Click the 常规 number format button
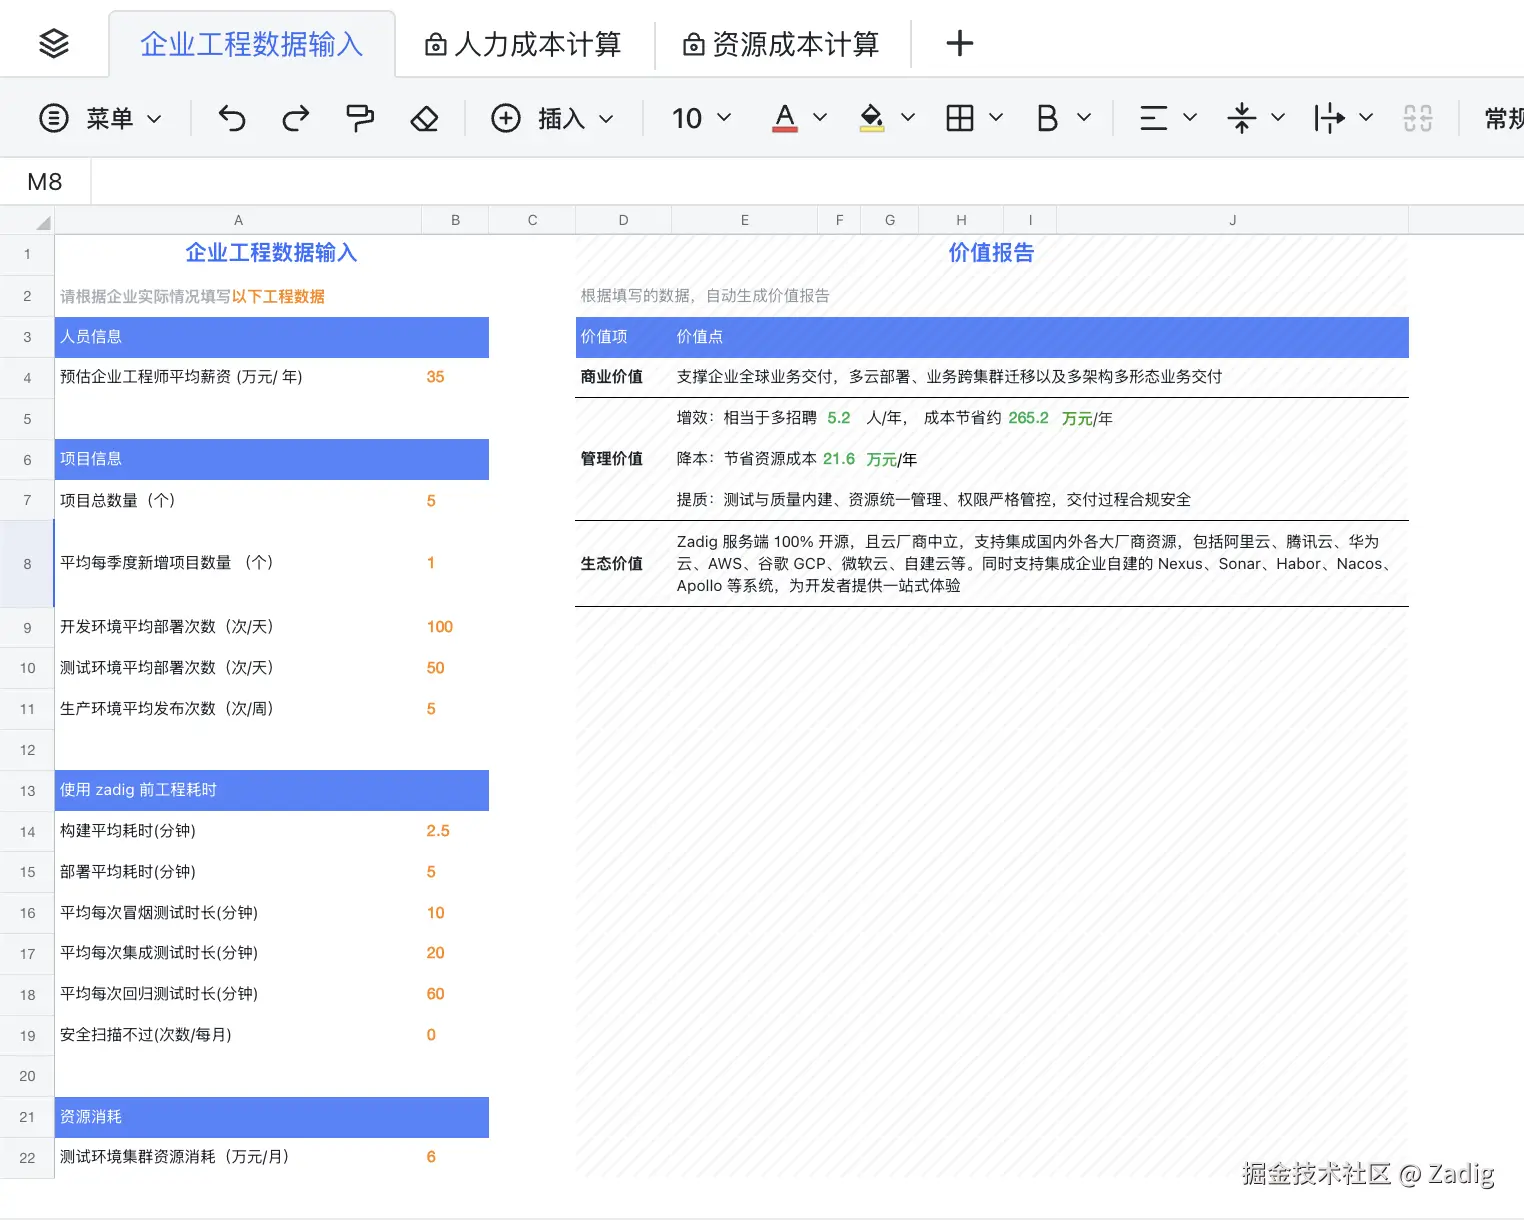The image size is (1524, 1220). click(1503, 118)
